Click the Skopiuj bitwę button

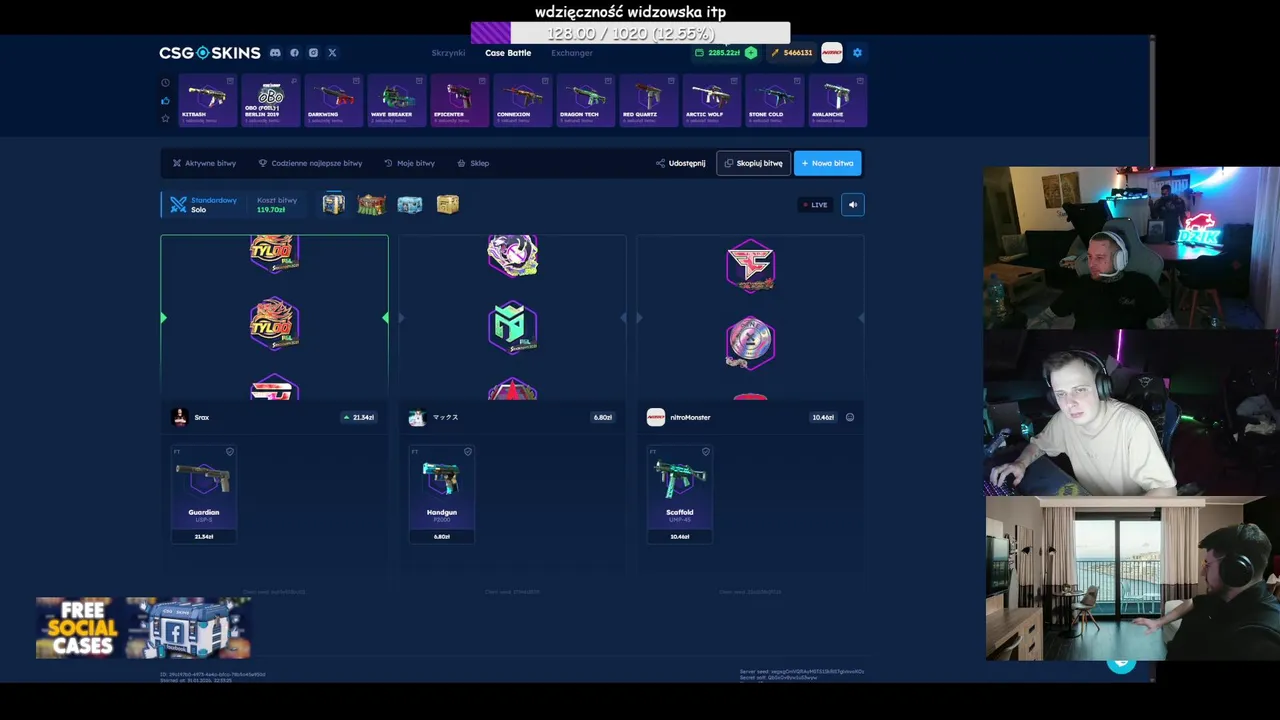754,163
